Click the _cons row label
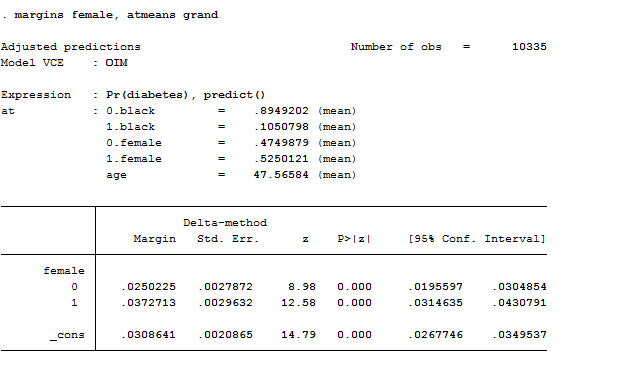Screen dimensions: 629x371 (x=67, y=335)
